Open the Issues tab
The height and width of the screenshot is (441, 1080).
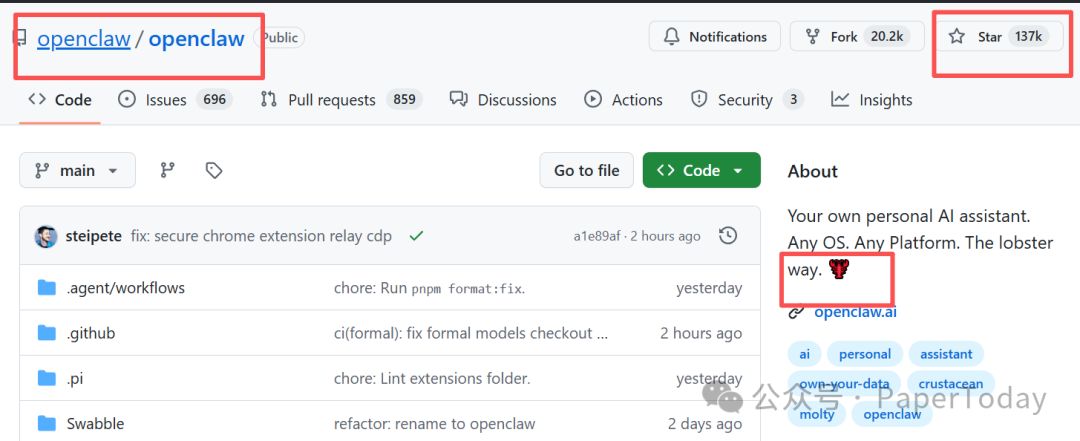tap(175, 100)
